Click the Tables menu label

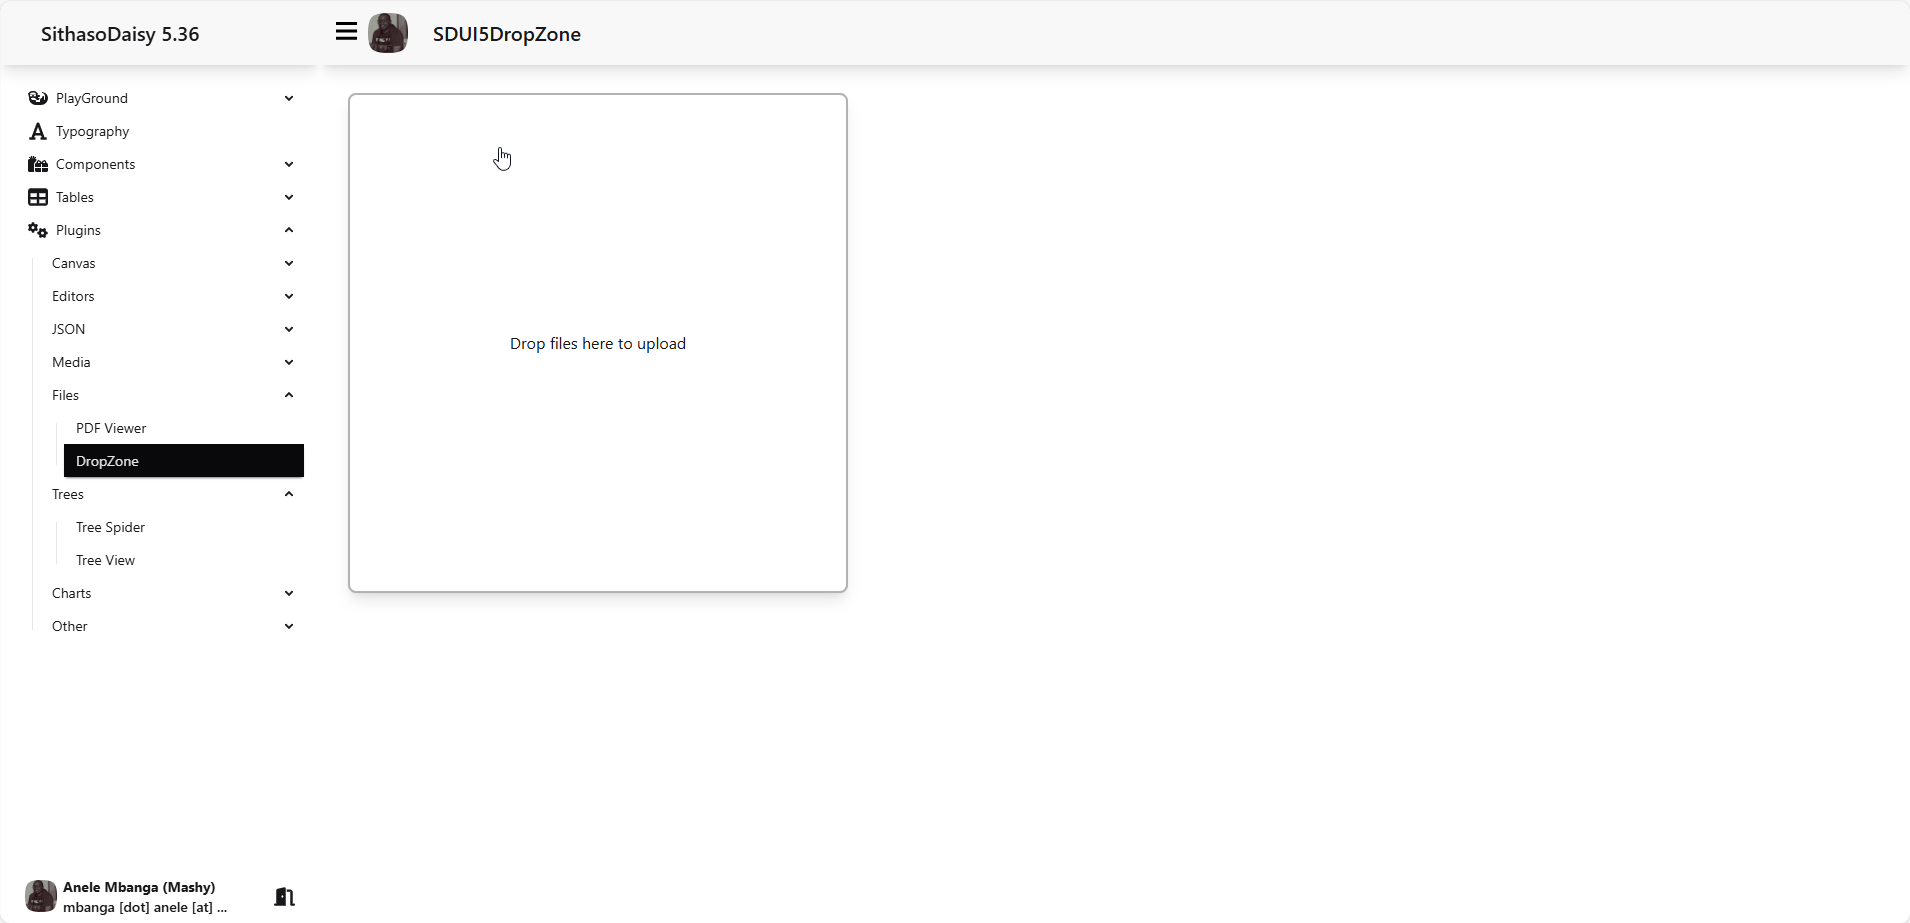click(75, 197)
